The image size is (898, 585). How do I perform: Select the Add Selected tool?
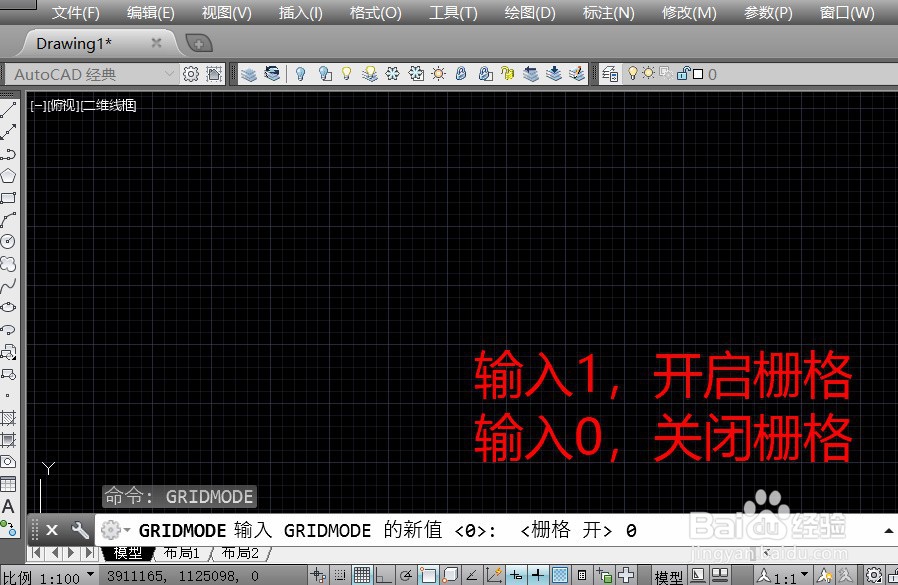coord(8,528)
